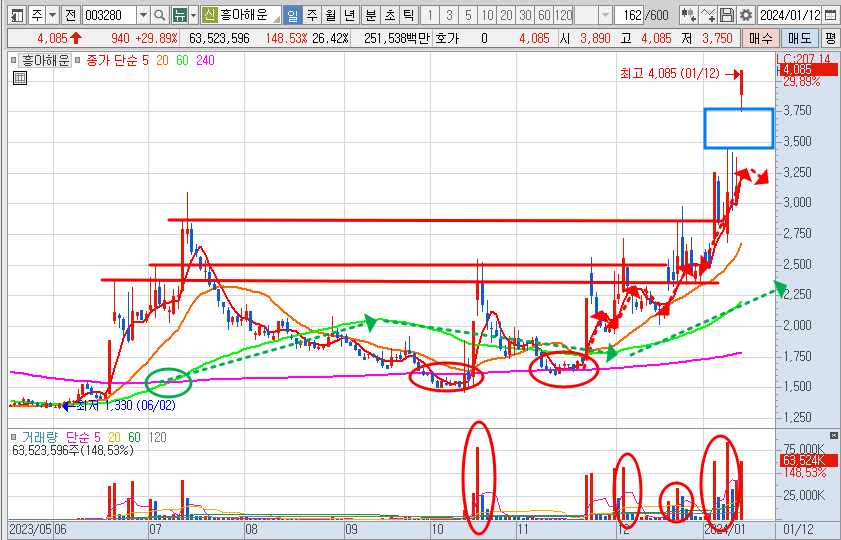The image size is (841, 540).
Task: Click the floppy disk save icon
Action: [x=727, y=15]
